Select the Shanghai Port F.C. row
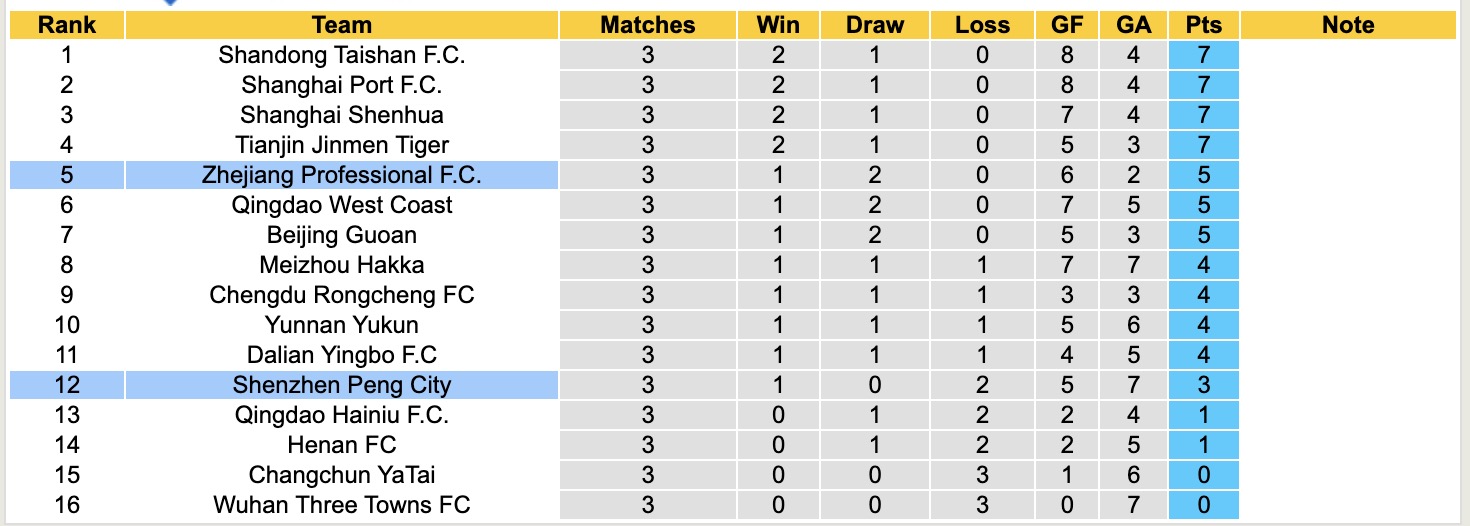 coord(341,85)
